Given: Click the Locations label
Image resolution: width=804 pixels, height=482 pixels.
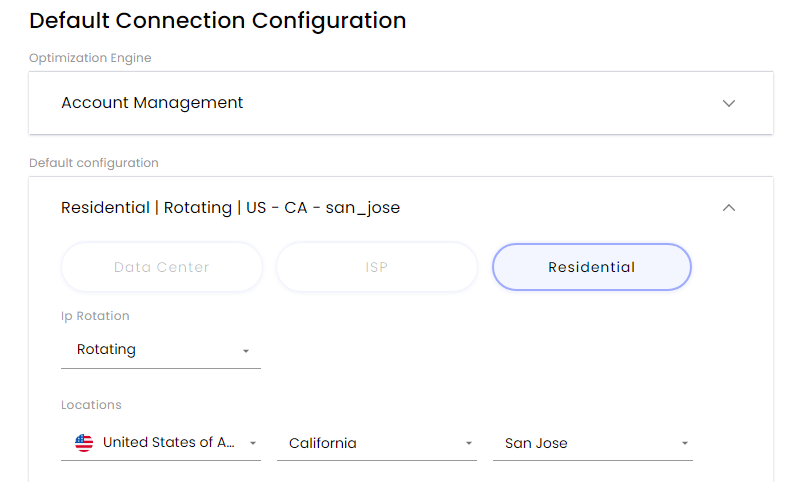Looking at the screenshot, I should pos(91,405).
